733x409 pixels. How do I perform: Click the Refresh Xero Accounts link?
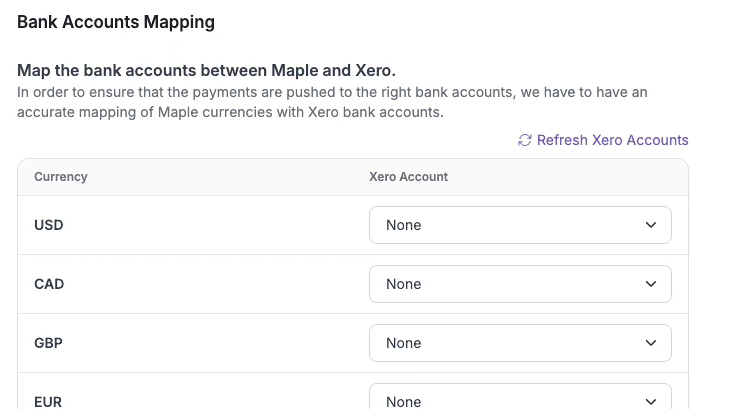[x=612, y=140]
